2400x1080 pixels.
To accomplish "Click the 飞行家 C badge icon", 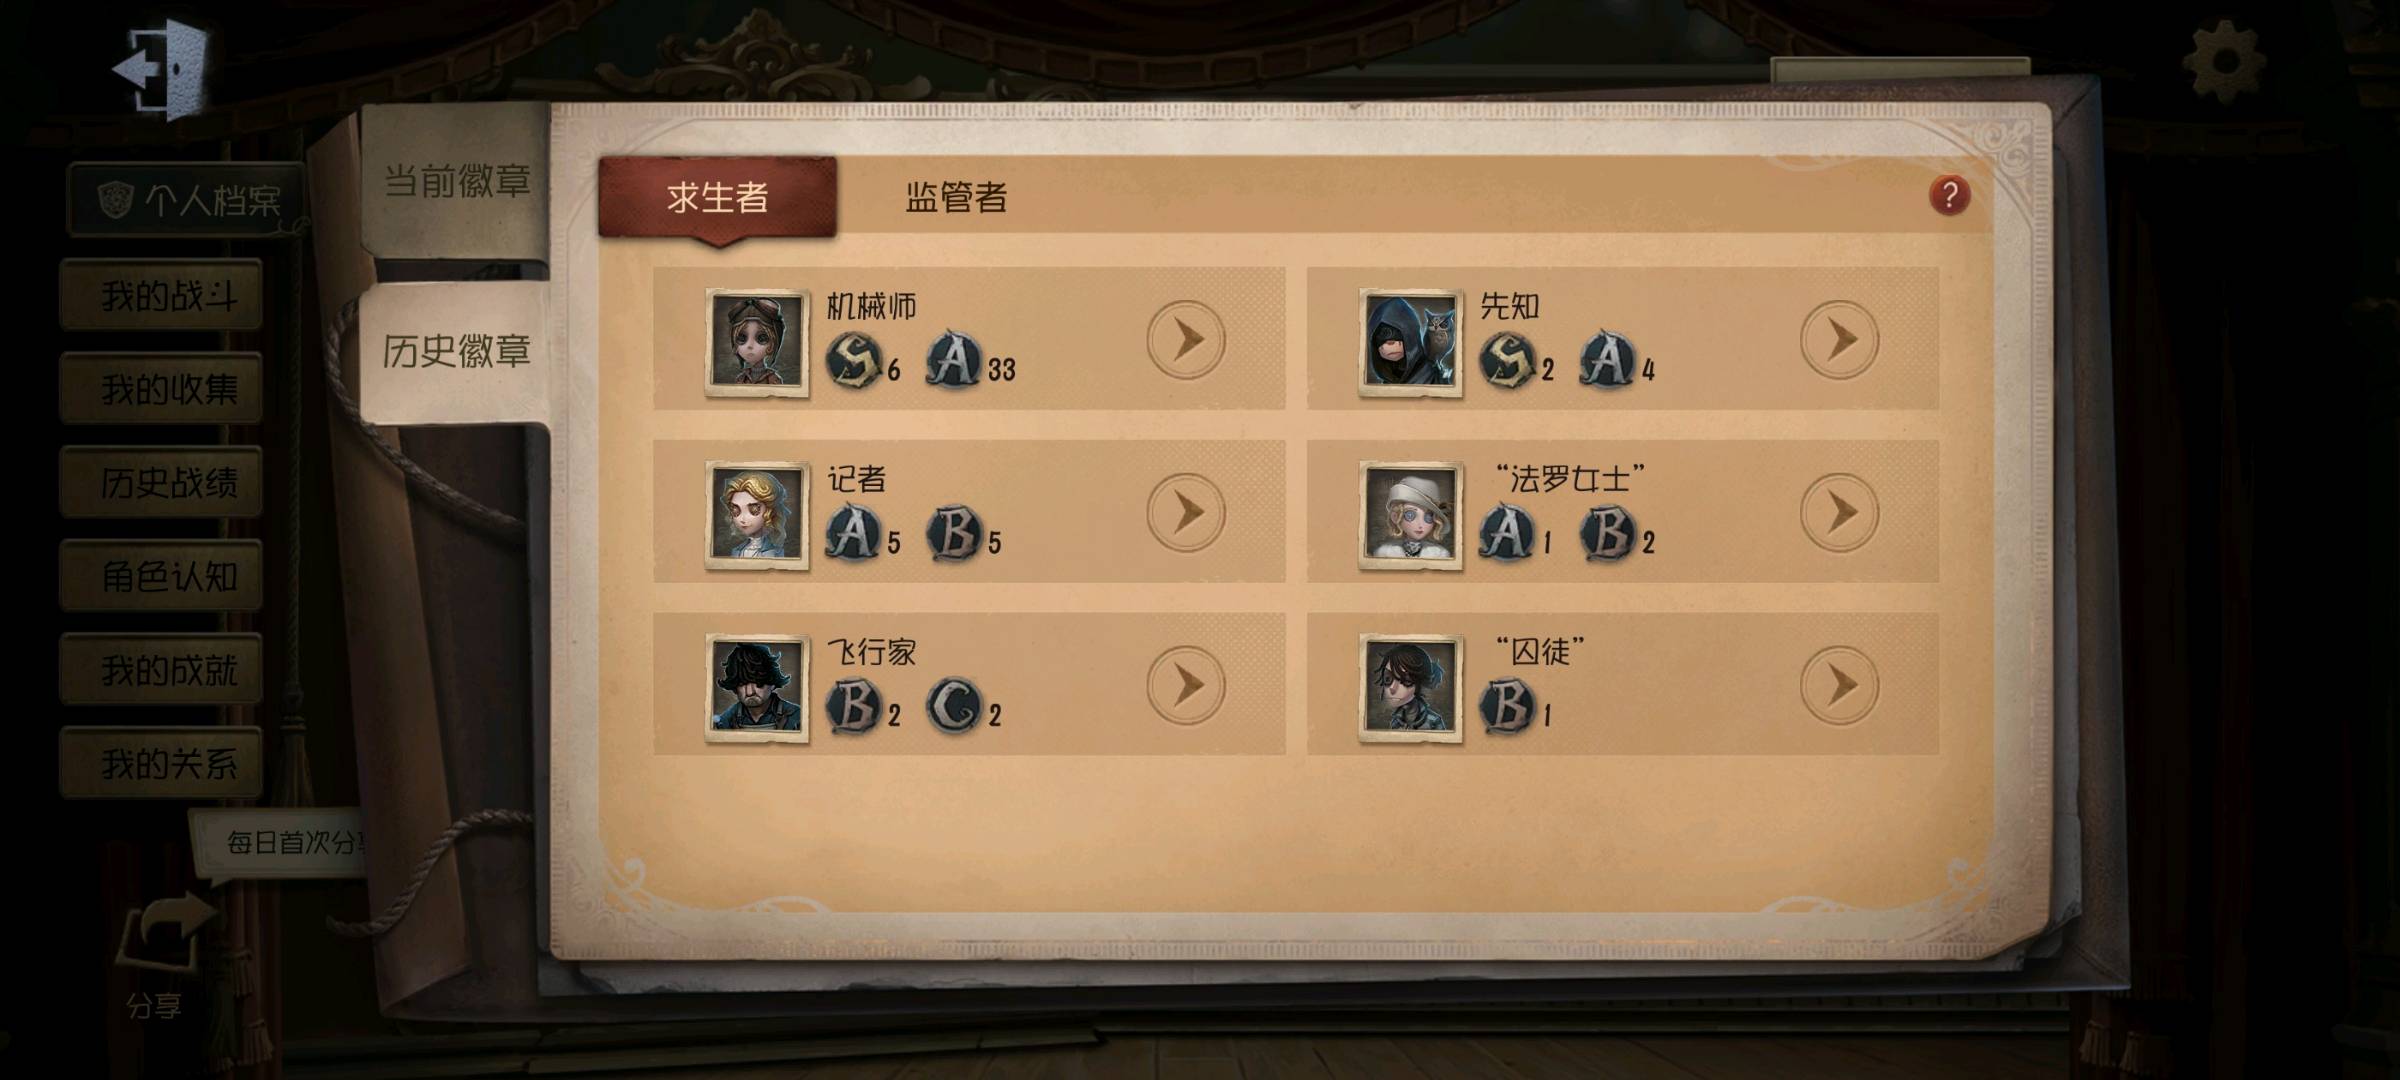I will 955,706.
